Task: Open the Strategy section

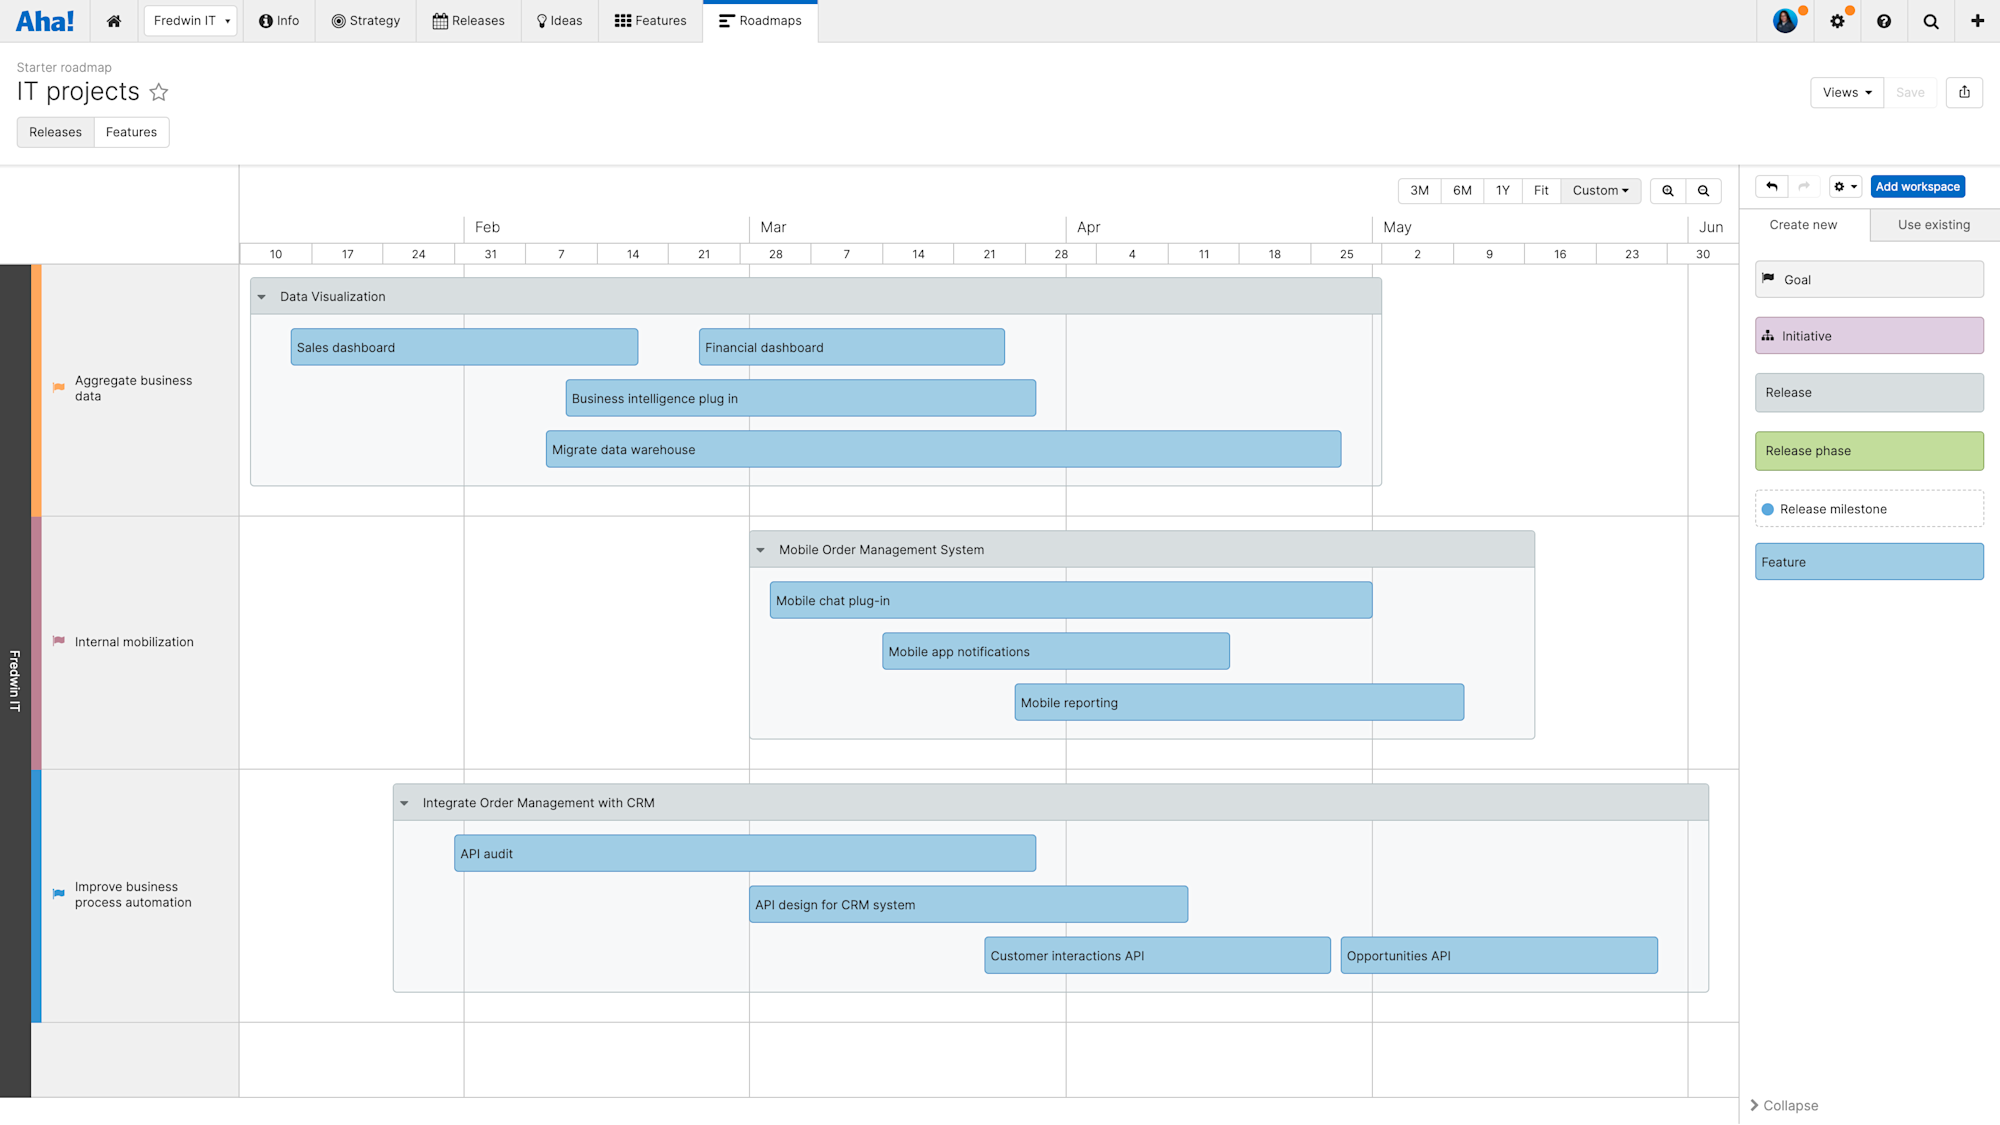Action: tap(366, 20)
